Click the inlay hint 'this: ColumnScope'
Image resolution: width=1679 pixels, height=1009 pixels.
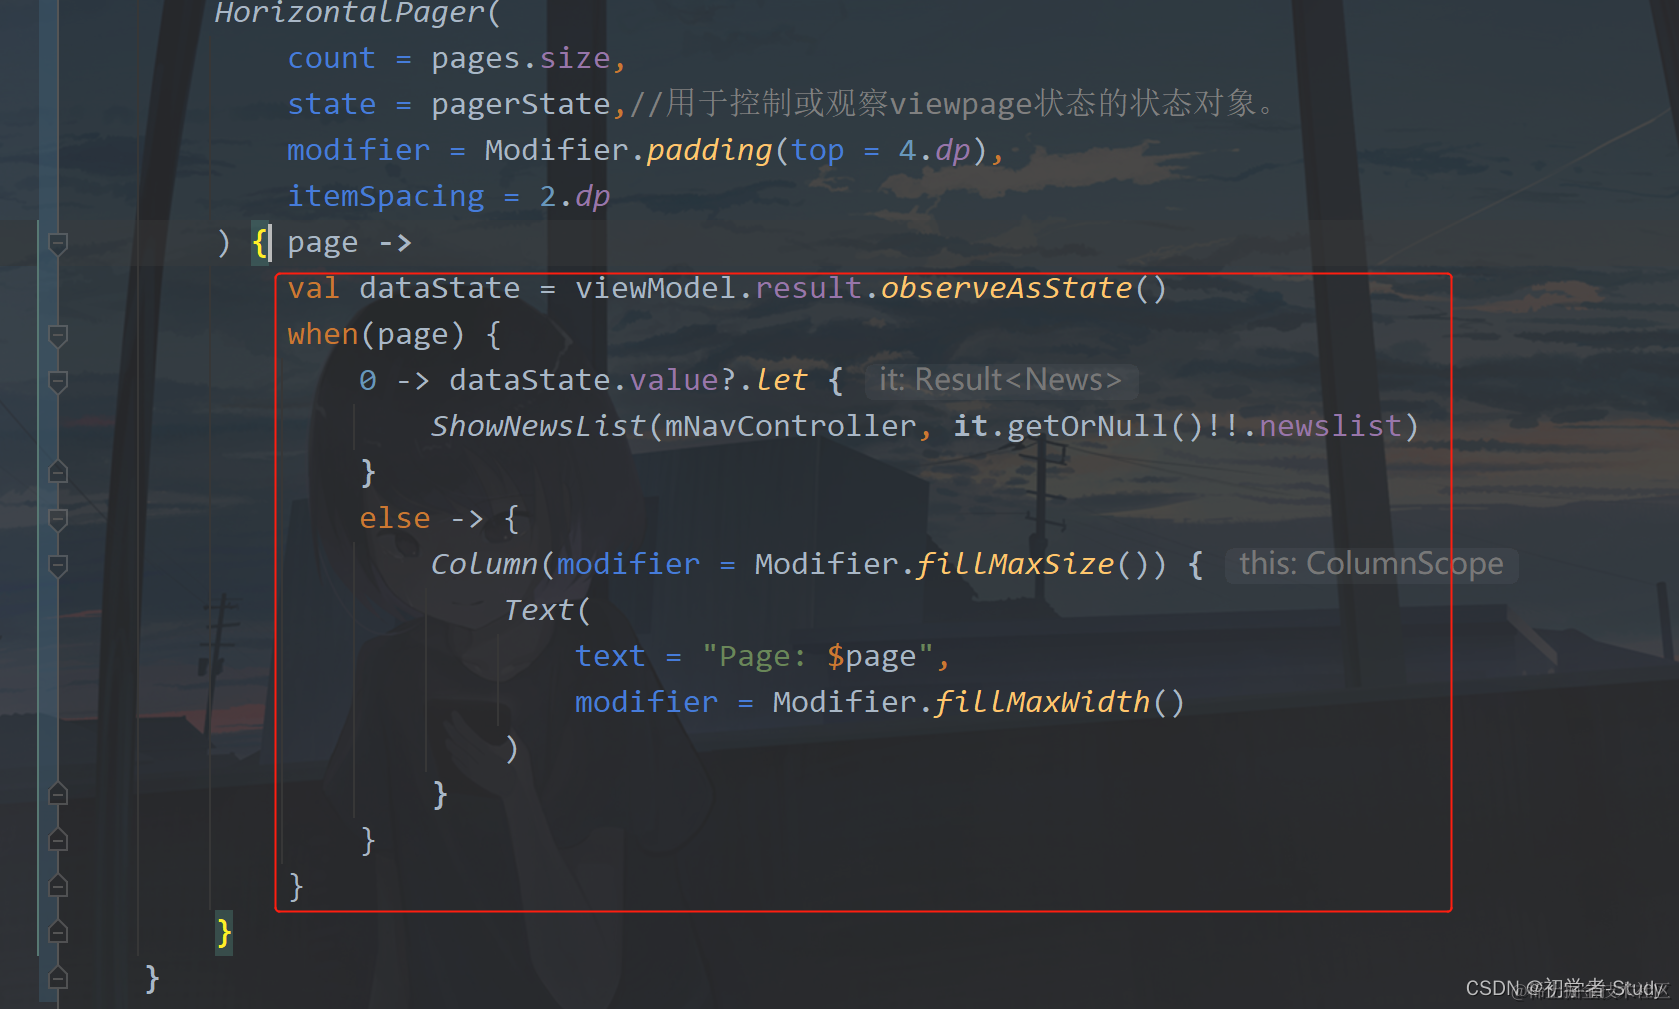[x=1371, y=564]
